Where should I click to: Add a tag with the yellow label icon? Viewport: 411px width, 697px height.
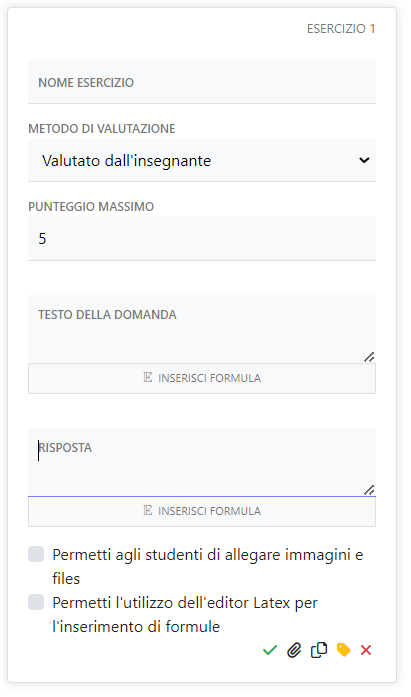click(x=343, y=650)
